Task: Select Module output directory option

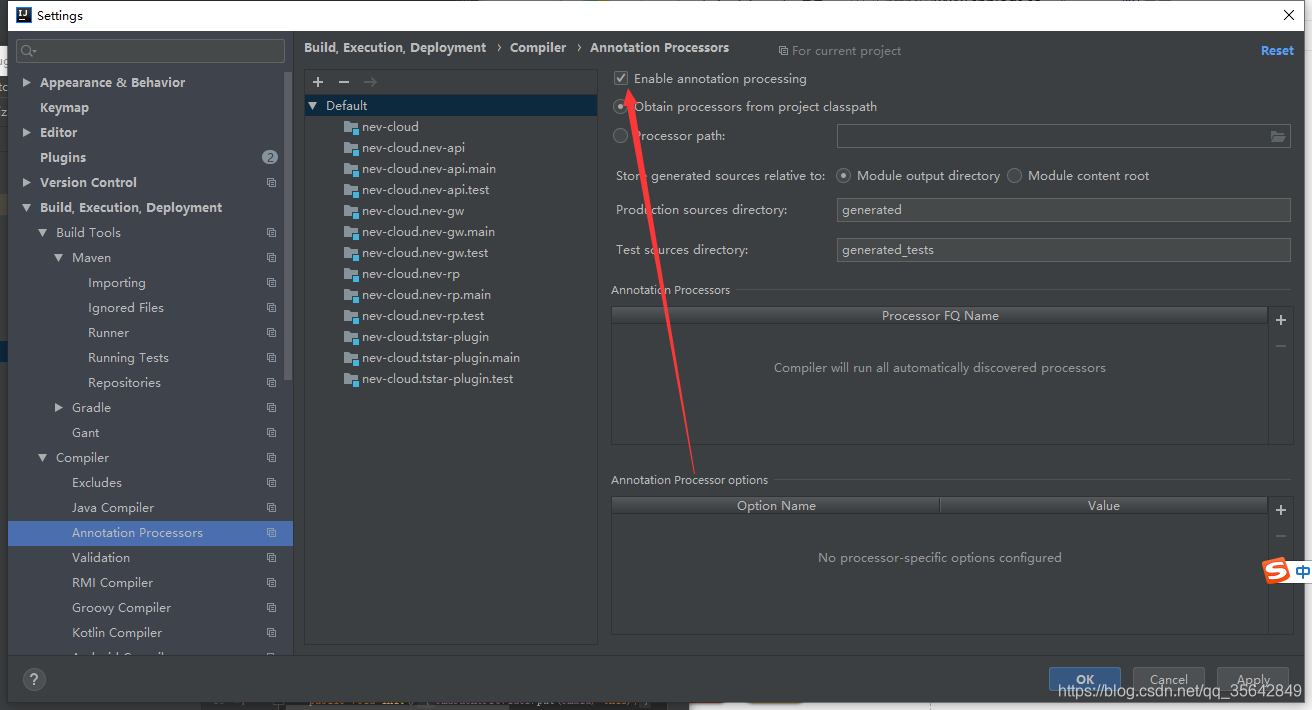Action: pos(843,176)
